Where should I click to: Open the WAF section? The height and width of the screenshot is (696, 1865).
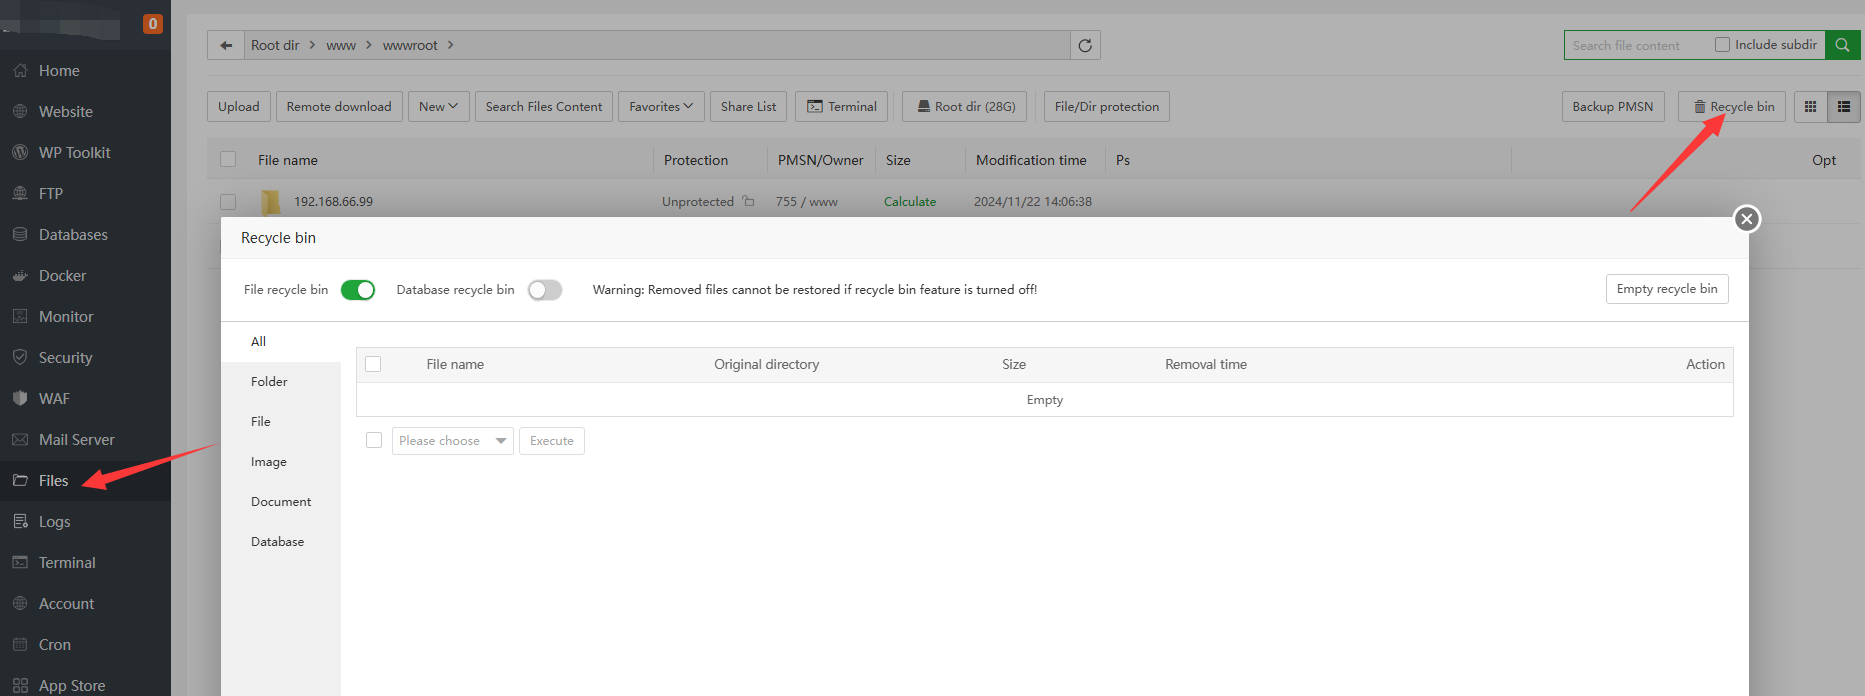pos(54,399)
